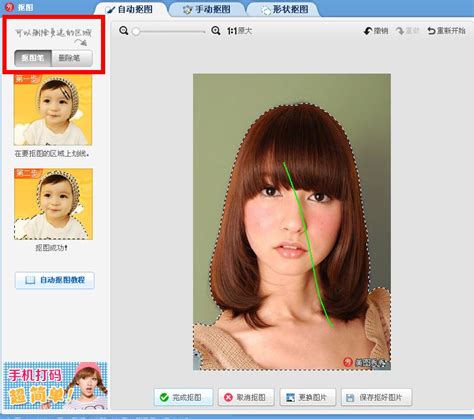Viewport: 474px width, 419px height.
Task: Click the grayed redo button
Action: (x=407, y=31)
